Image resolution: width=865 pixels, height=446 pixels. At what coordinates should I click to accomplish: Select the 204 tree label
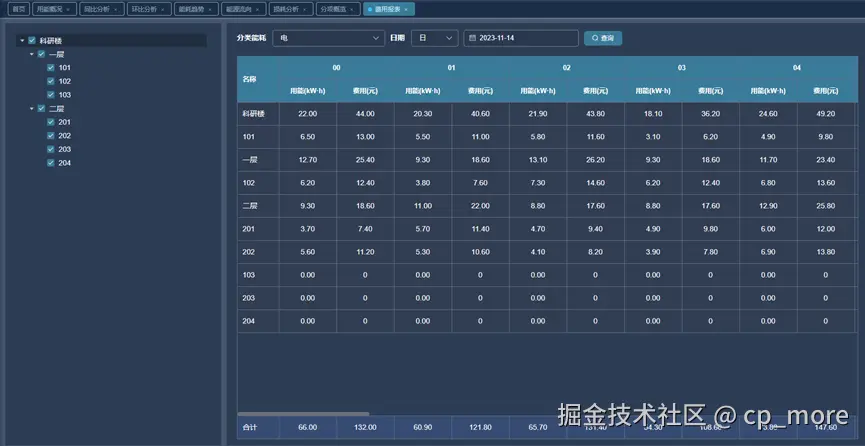[x=65, y=163]
